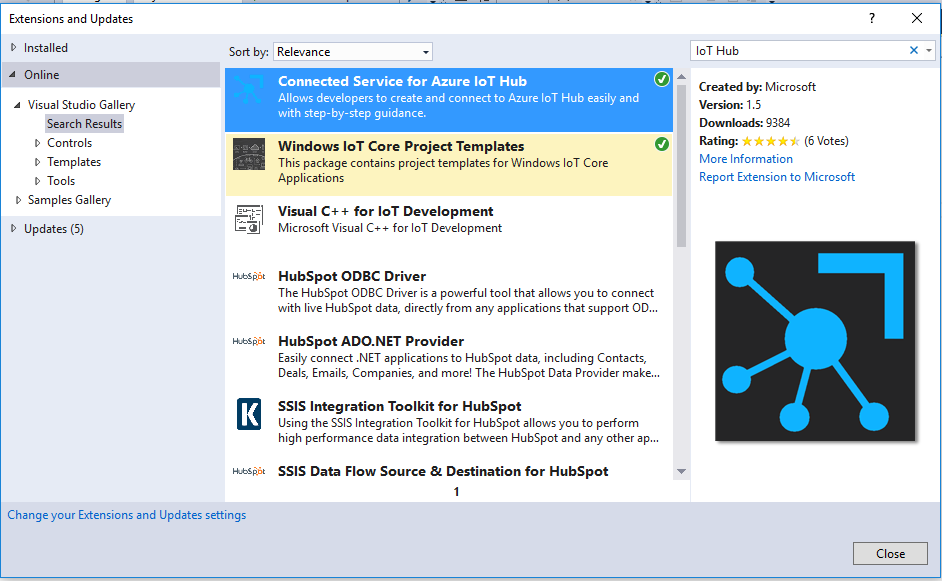The width and height of the screenshot is (942, 581).
Task: Click the results list scrollbar thumb
Action: point(681,166)
